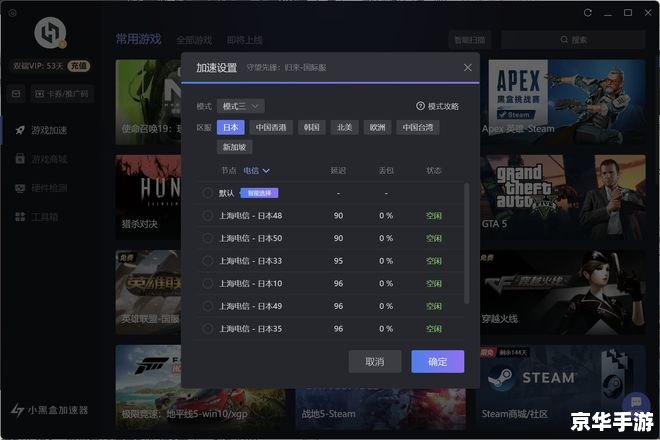This screenshot has height=440, width=660.
Task: Click the user avatar logo at top left
Action: pos(50,33)
